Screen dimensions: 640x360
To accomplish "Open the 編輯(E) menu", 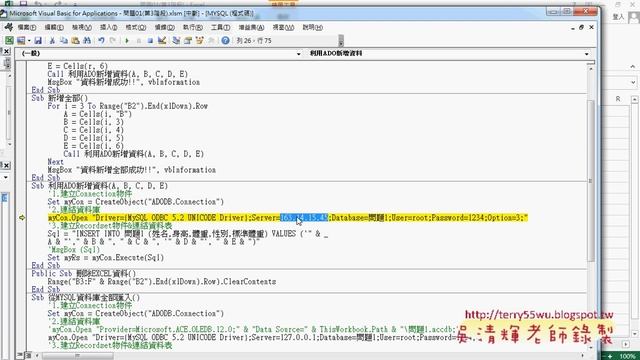I will pyautogui.click(x=54, y=27).
